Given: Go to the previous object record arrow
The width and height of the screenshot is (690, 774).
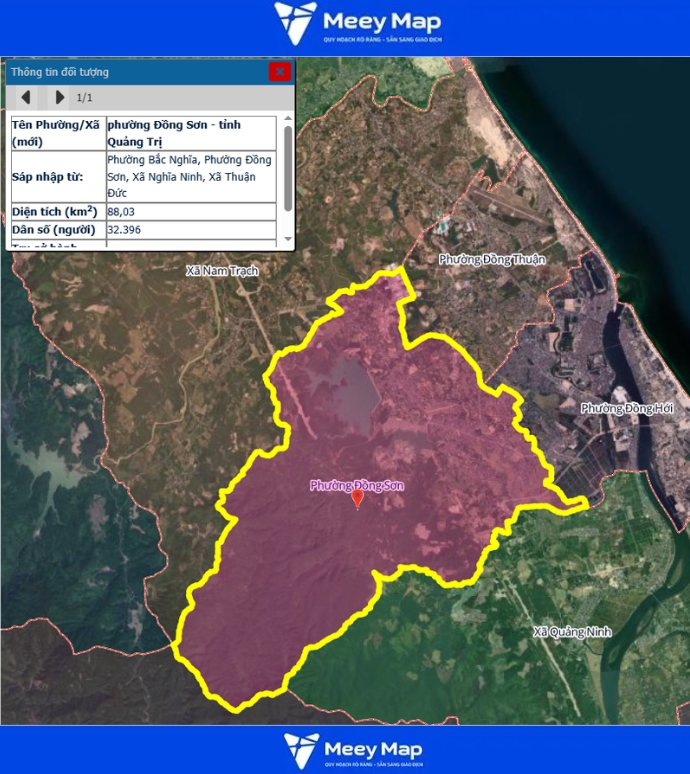Looking at the screenshot, I should (26, 97).
